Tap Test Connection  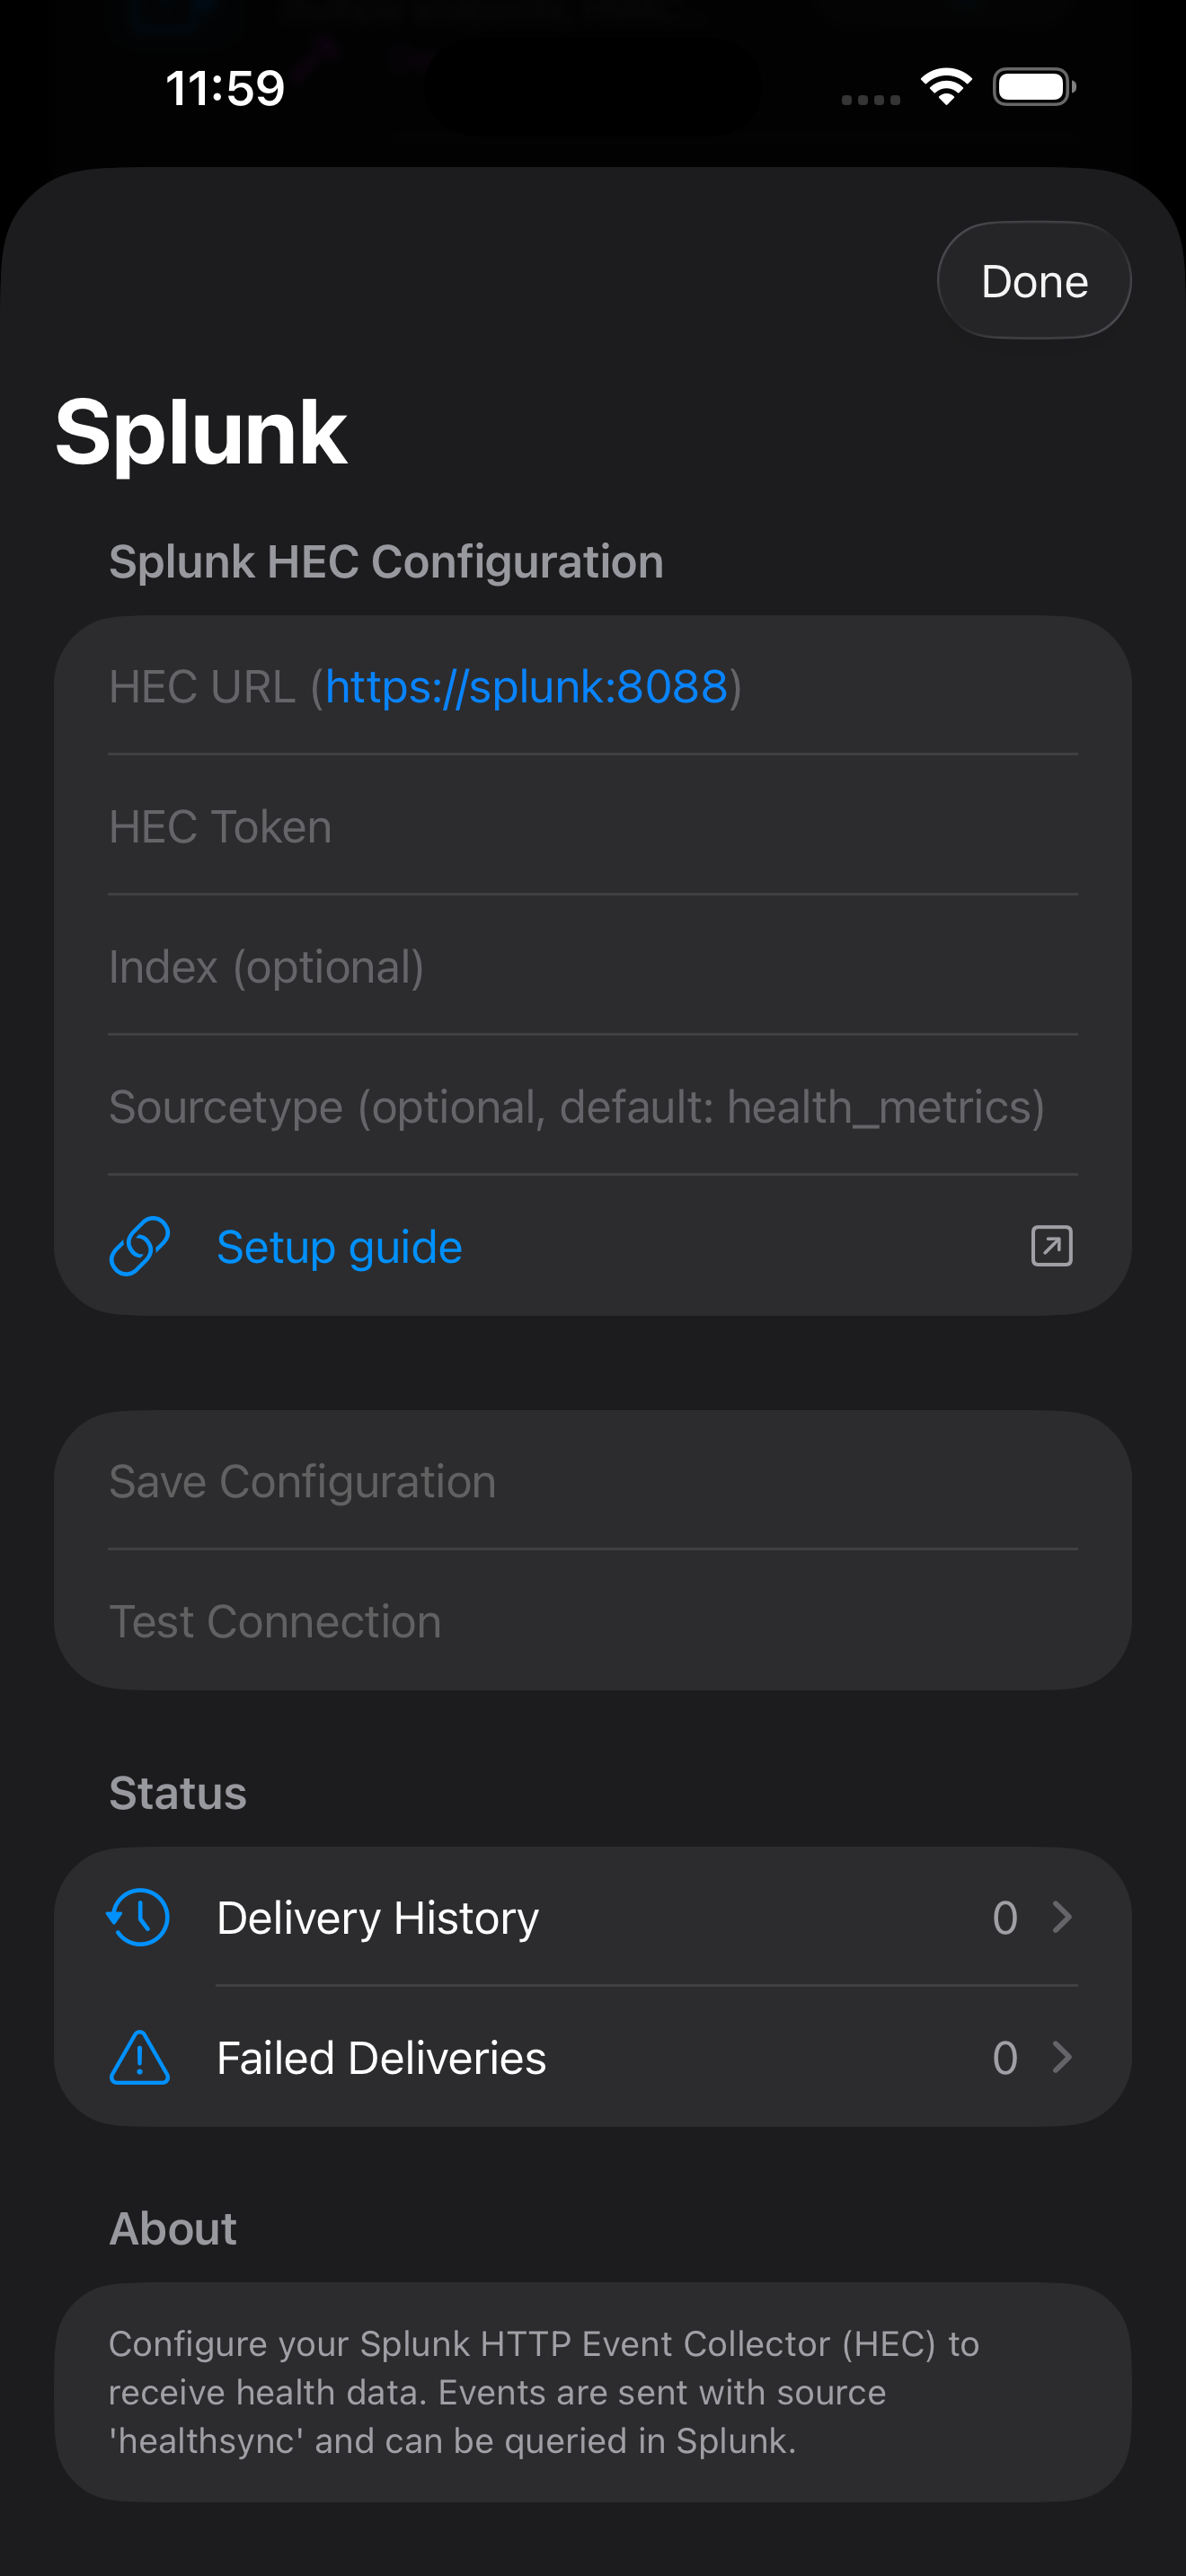(x=275, y=1621)
